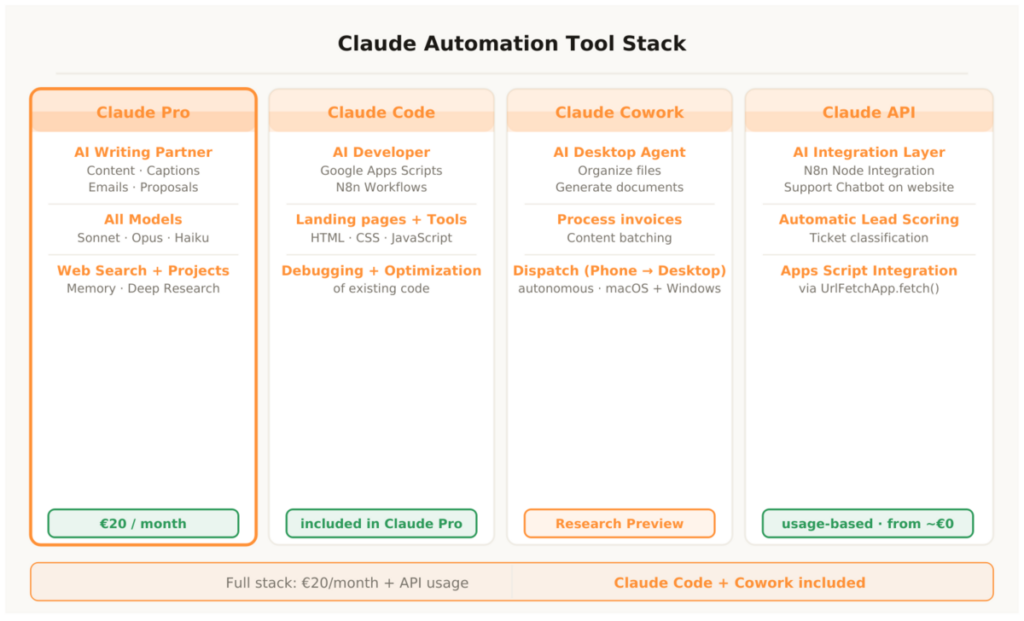This screenshot has height=621, width=1024.
Task: Click the Automatic Lead Scoring heading
Action: (869, 219)
